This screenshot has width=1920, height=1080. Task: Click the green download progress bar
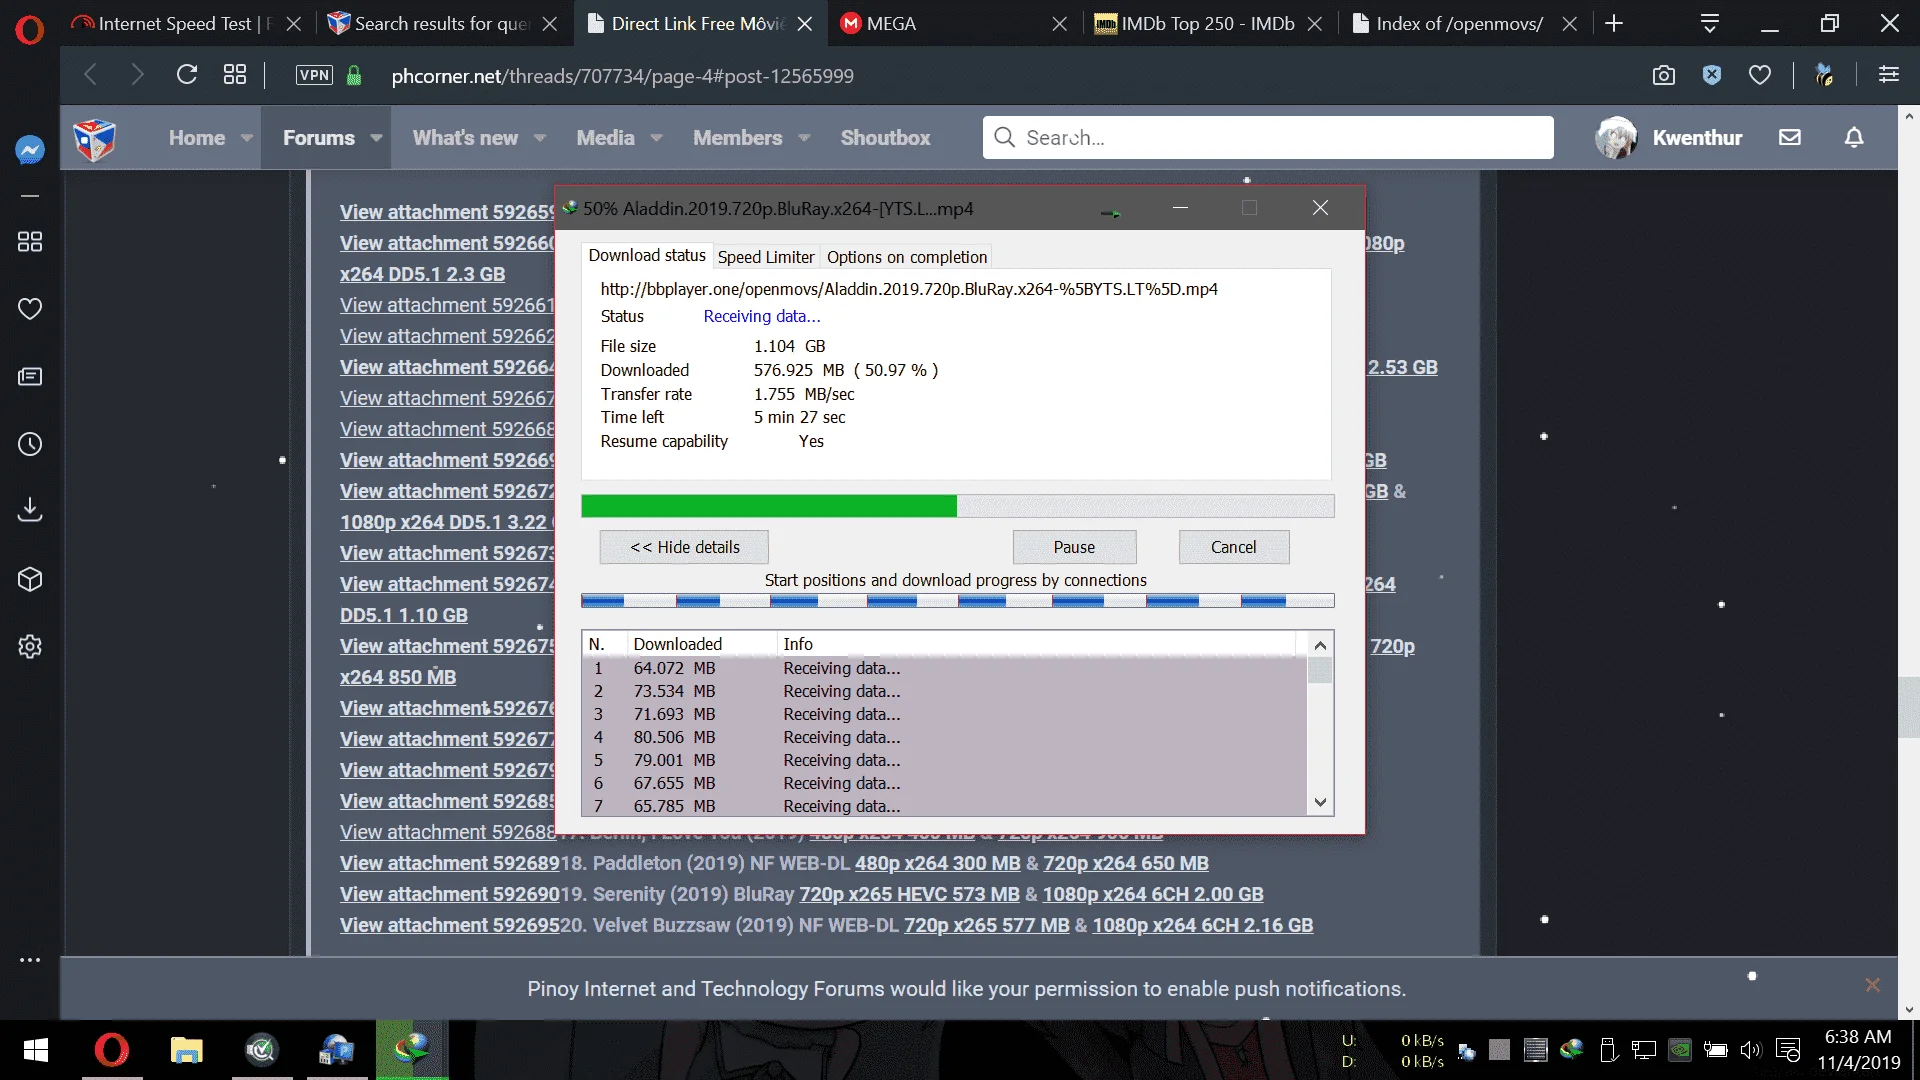pos(957,506)
